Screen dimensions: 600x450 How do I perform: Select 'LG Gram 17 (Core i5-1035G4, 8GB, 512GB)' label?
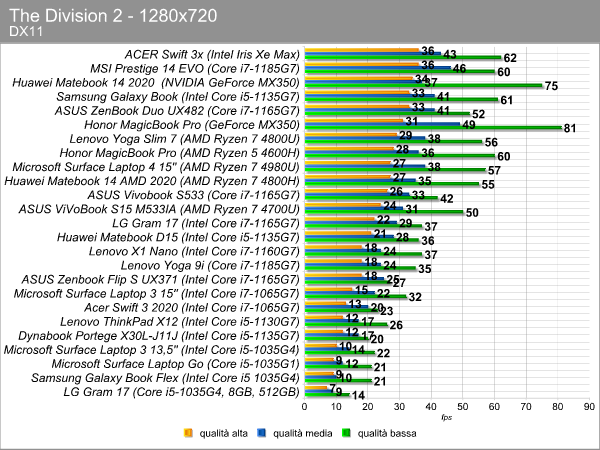[181, 392]
